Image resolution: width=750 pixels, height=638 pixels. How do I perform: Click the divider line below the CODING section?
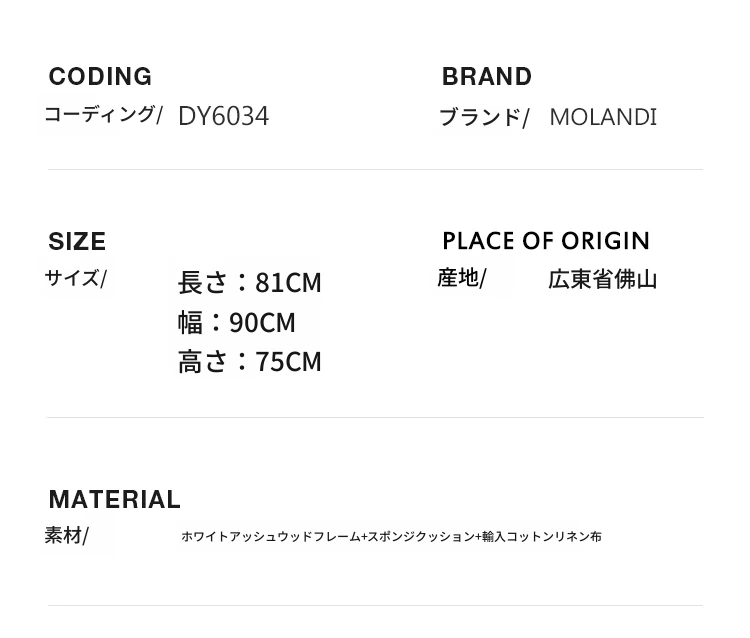coord(375,169)
